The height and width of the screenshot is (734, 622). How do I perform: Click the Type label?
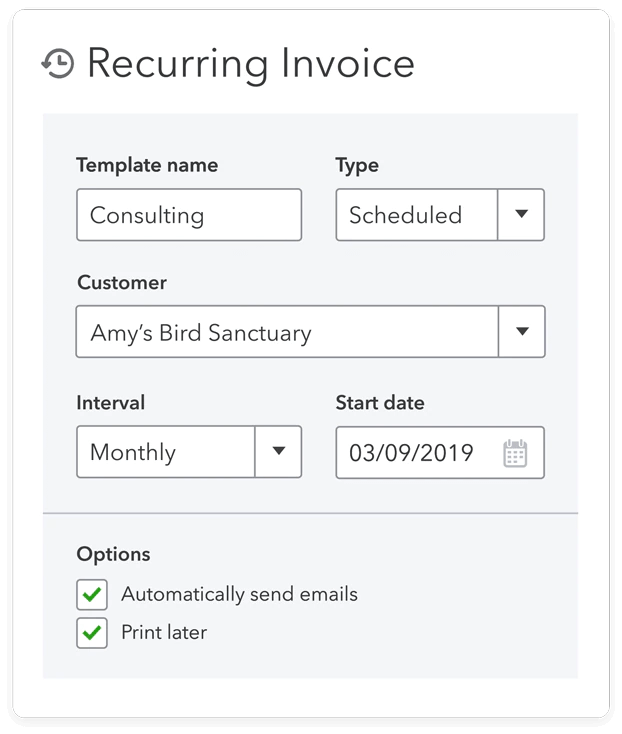coord(357,166)
